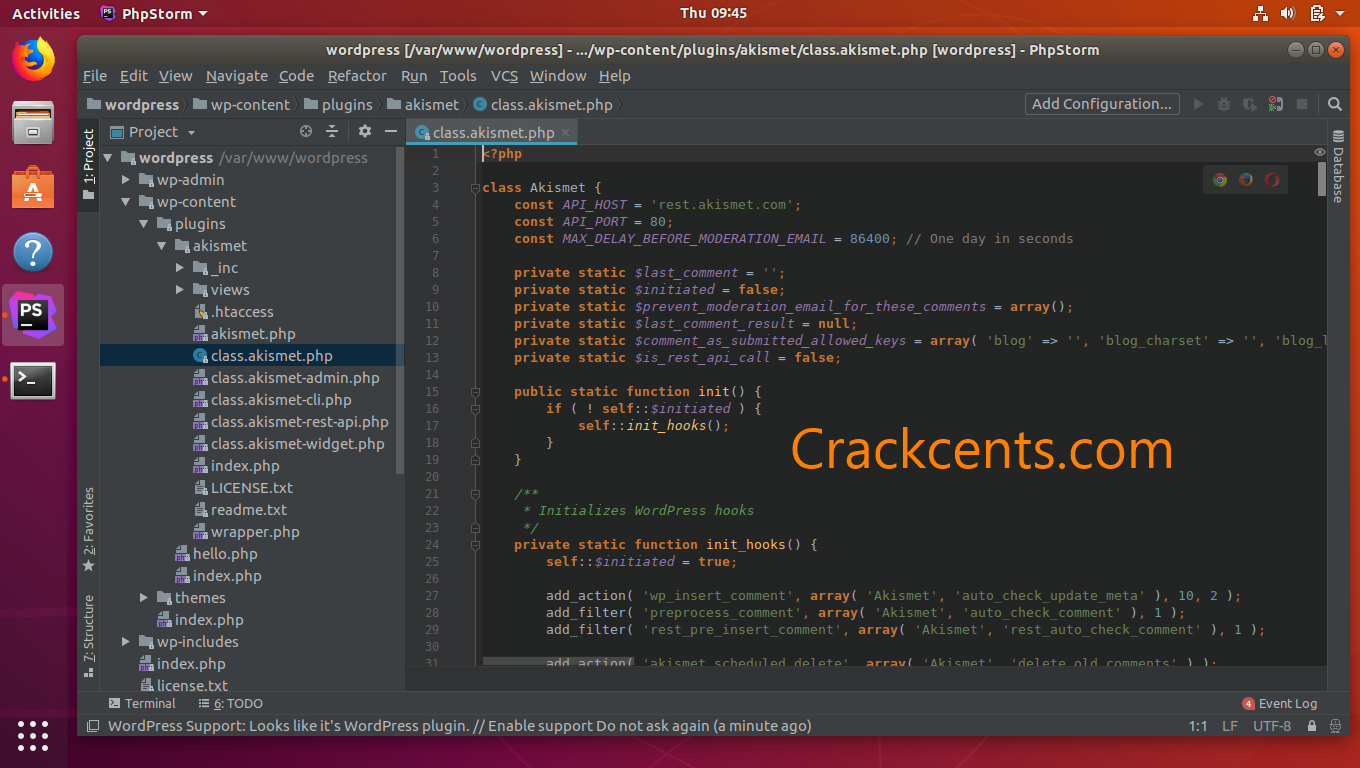This screenshot has width=1360, height=768.
Task: Open the Event Log tool window
Action: pos(1280,703)
